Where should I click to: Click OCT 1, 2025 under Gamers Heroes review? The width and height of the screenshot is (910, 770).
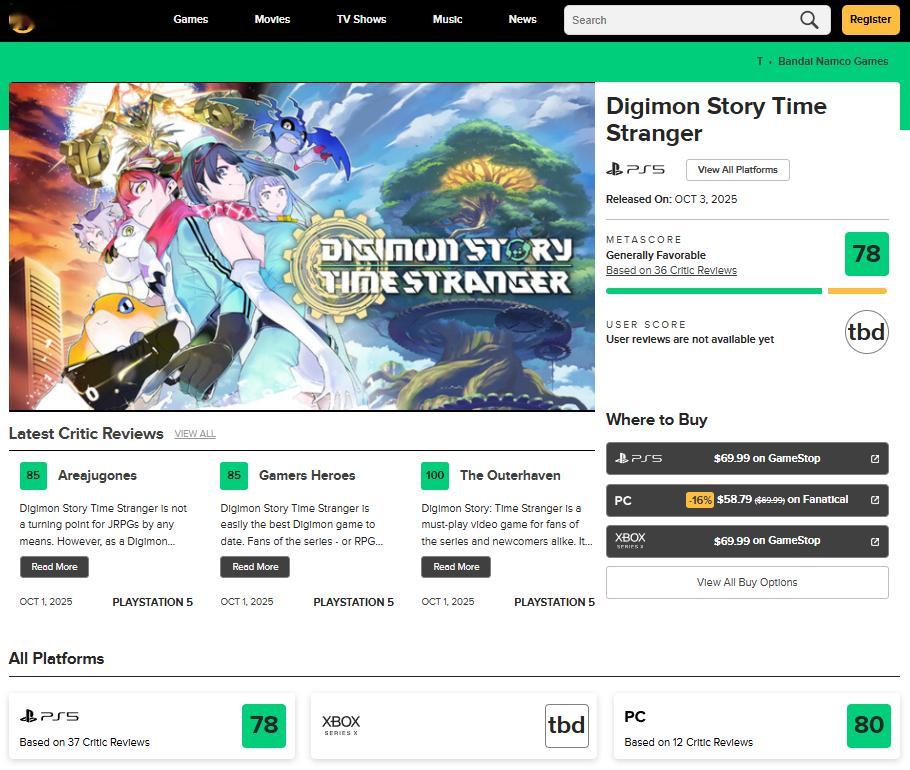point(247,602)
